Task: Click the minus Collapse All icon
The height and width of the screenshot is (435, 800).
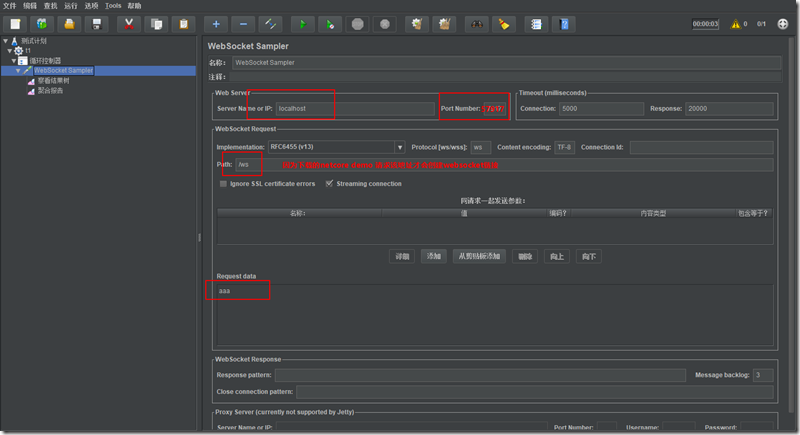Action: (243, 24)
